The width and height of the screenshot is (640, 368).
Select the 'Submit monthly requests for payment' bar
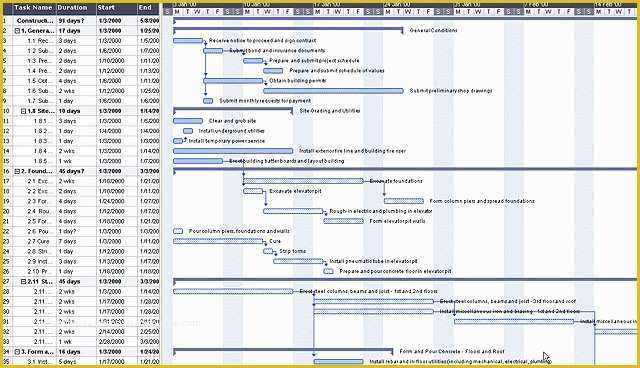coord(208,101)
